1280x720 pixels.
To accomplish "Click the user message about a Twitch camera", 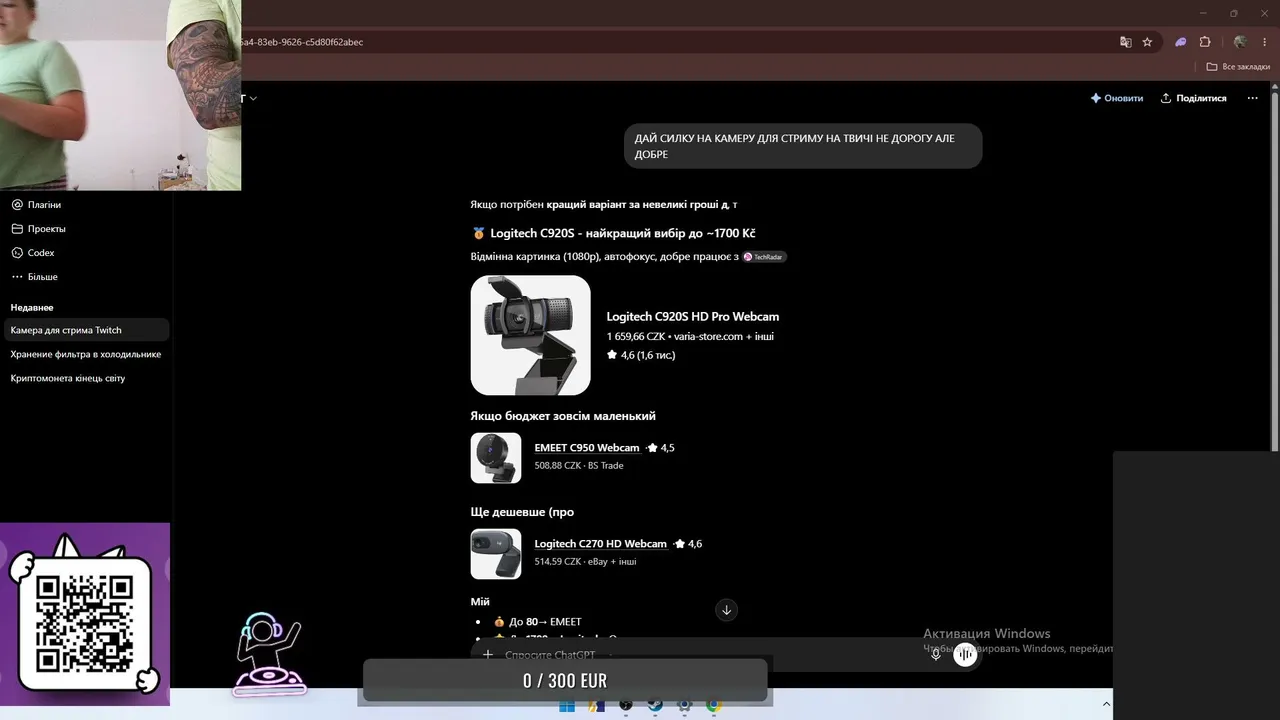I will click(803, 146).
